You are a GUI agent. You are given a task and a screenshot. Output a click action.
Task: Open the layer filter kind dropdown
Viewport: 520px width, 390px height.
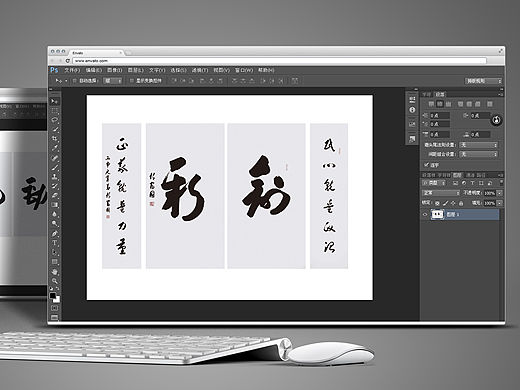[x=434, y=183]
